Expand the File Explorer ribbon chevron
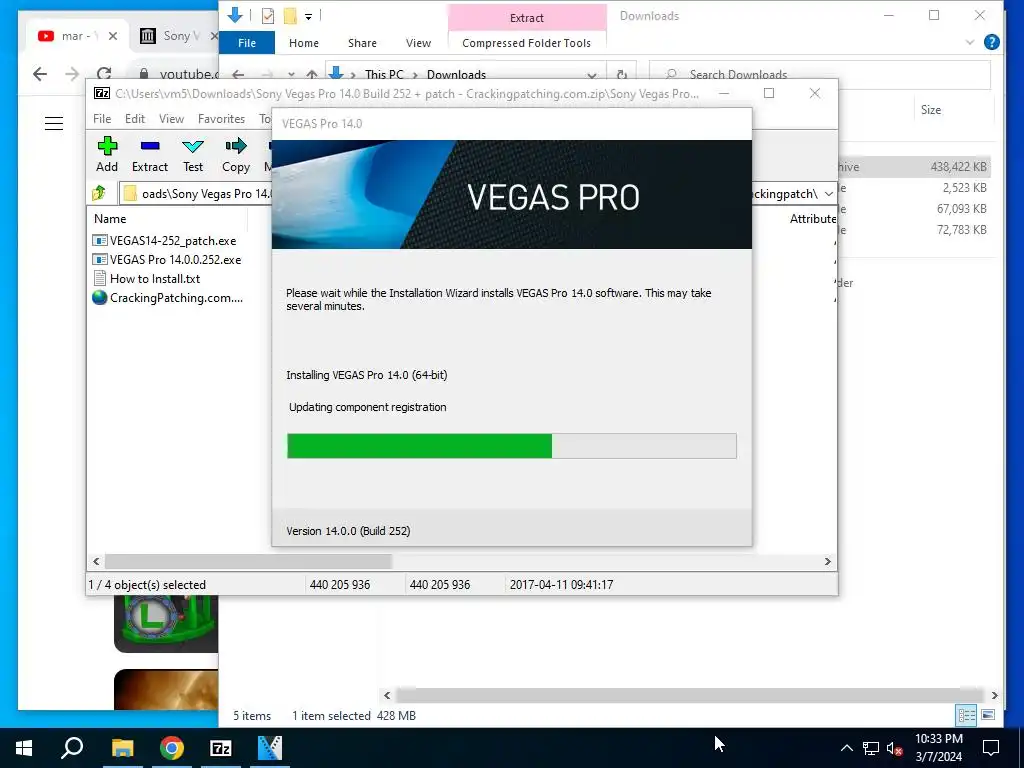The width and height of the screenshot is (1024, 768). [x=969, y=42]
